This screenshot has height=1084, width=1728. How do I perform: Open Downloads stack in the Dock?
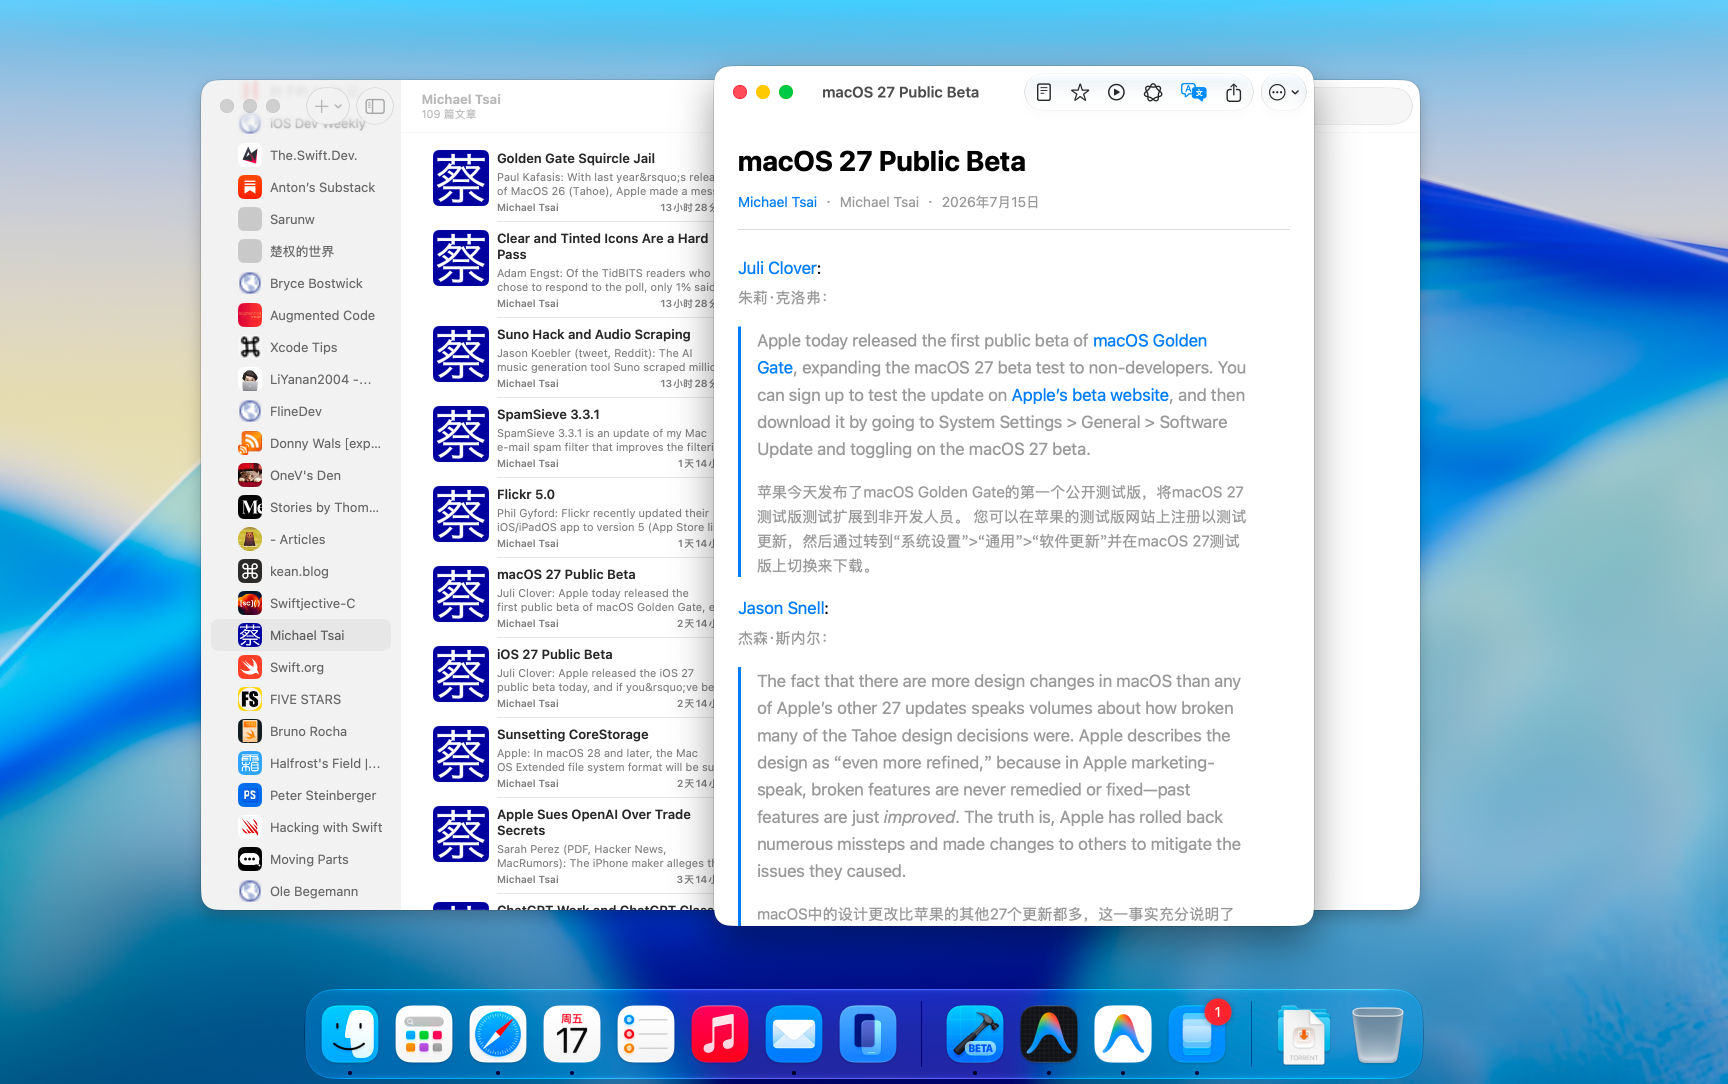(1304, 1034)
